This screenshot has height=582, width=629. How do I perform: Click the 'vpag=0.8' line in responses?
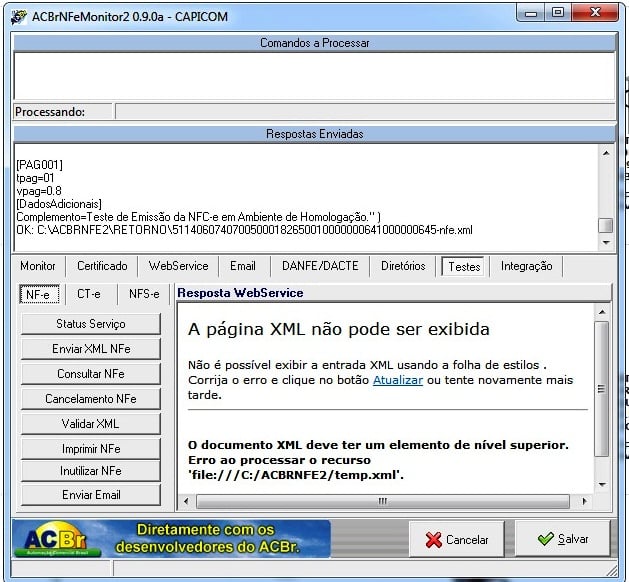(x=39, y=191)
